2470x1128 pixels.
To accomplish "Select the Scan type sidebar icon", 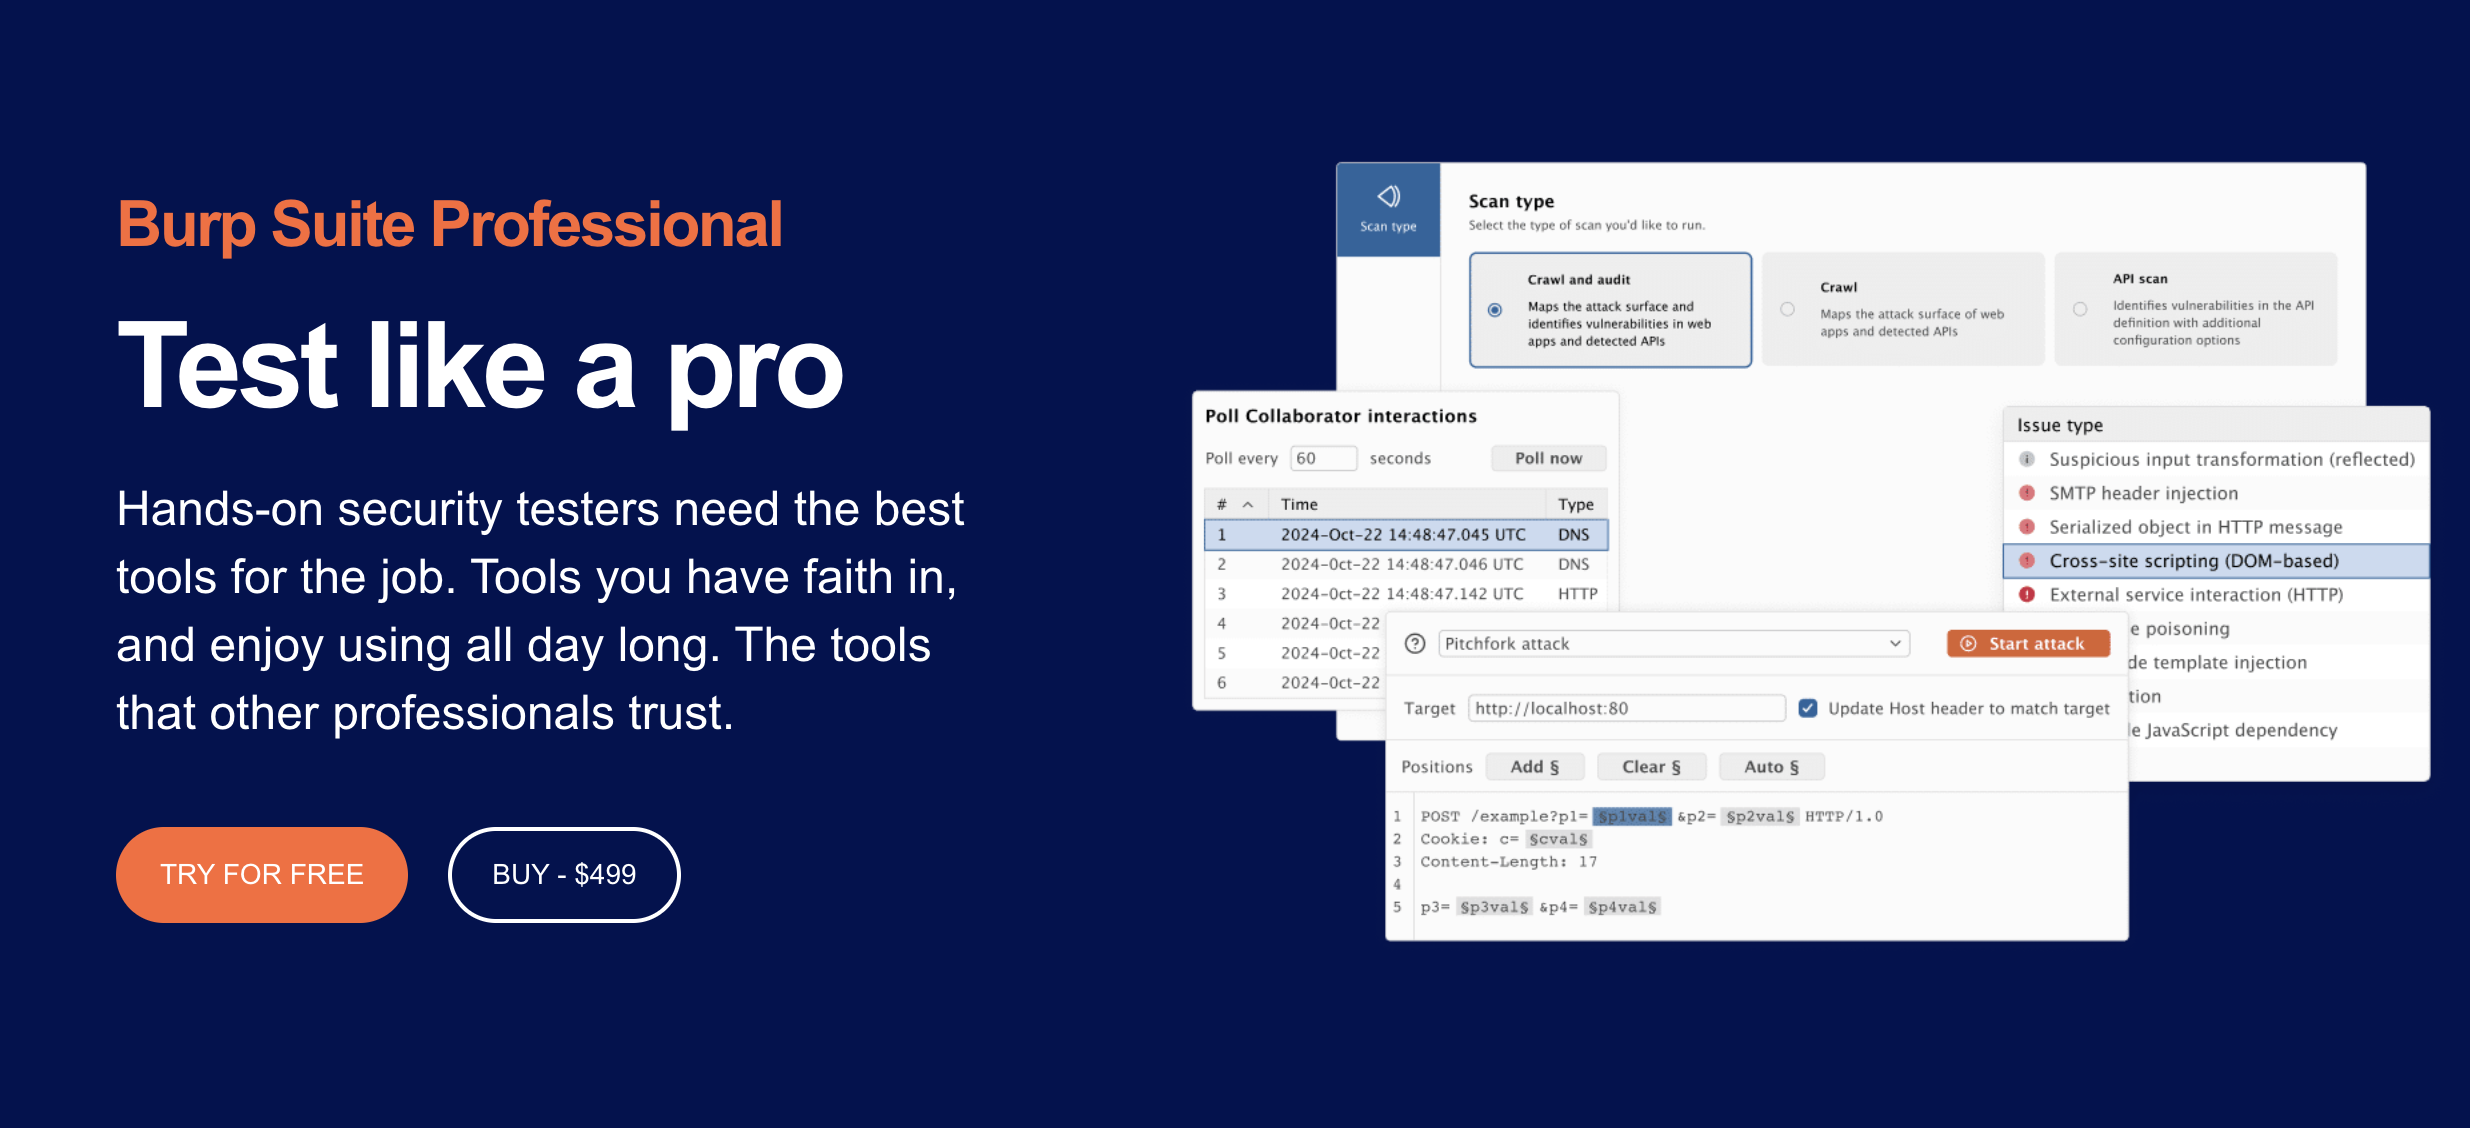I will tap(1388, 209).
